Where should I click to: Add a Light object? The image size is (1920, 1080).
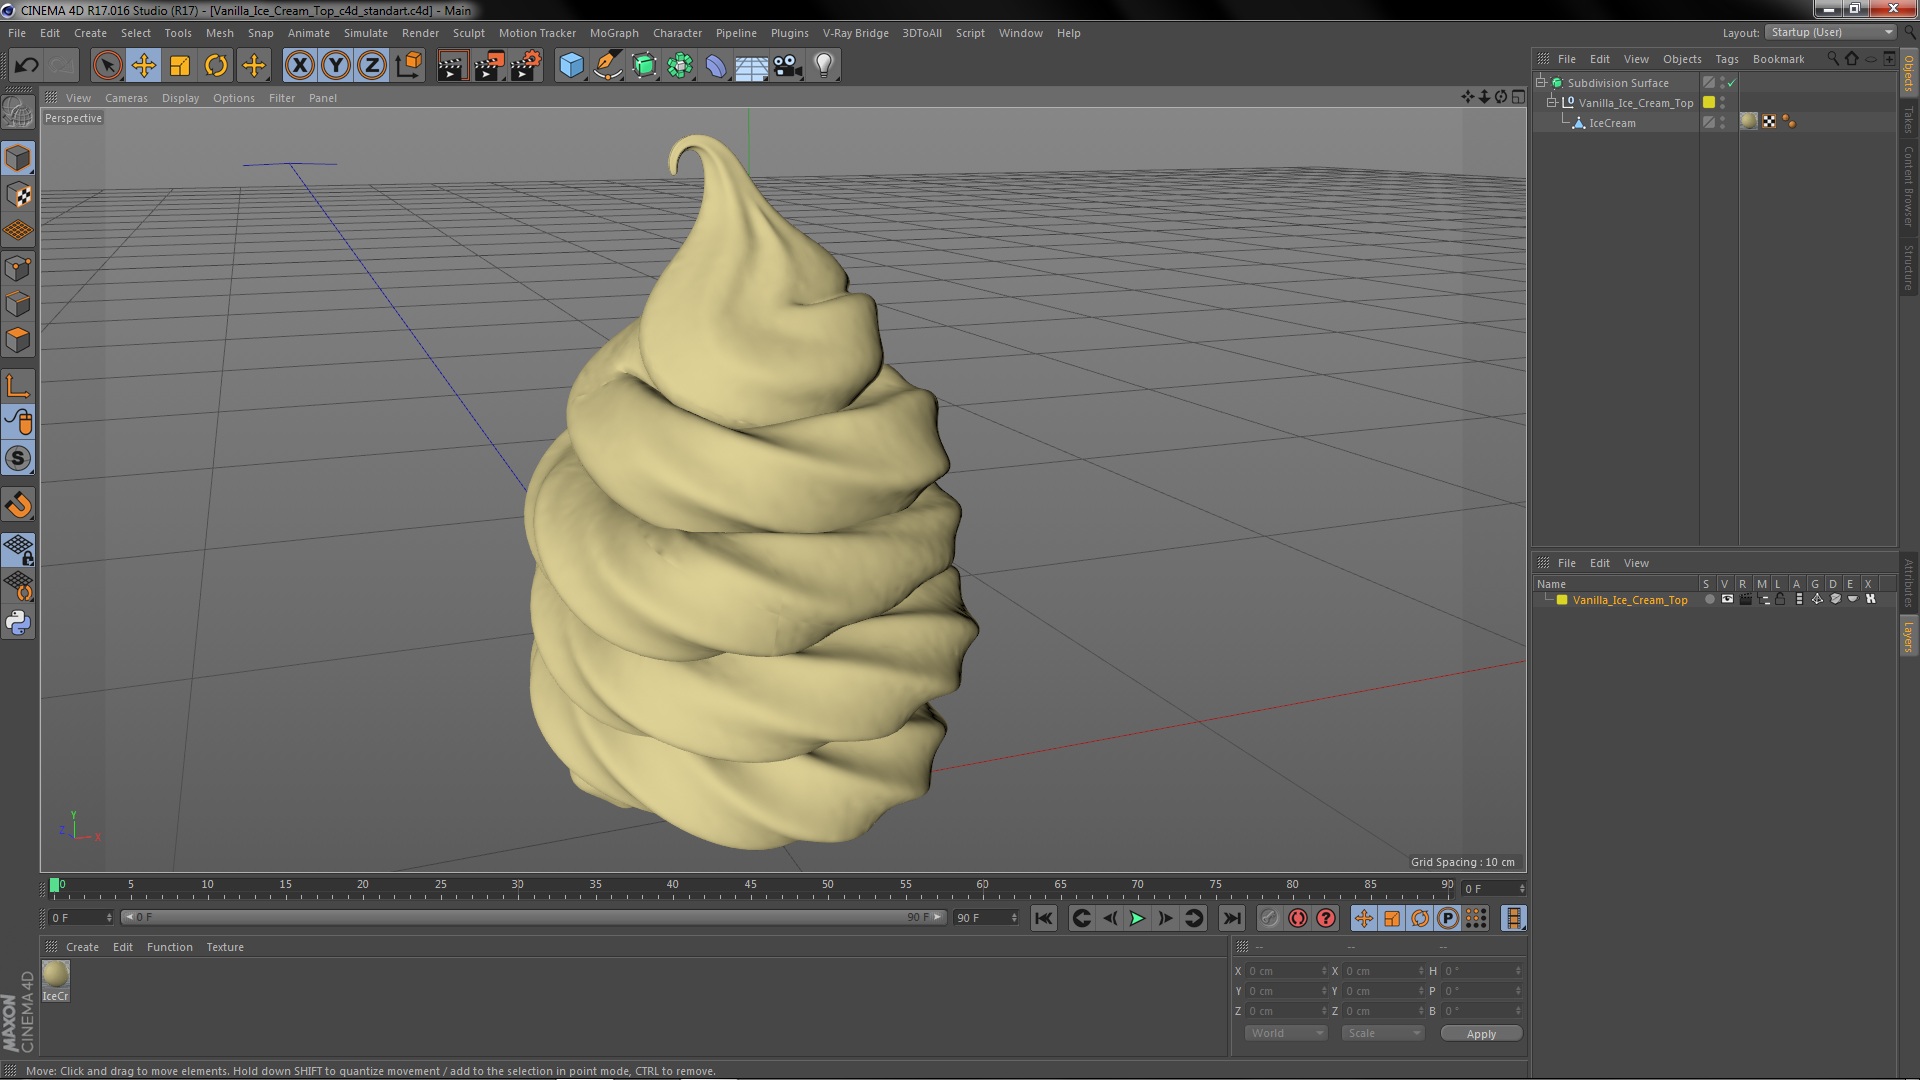tap(823, 66)
